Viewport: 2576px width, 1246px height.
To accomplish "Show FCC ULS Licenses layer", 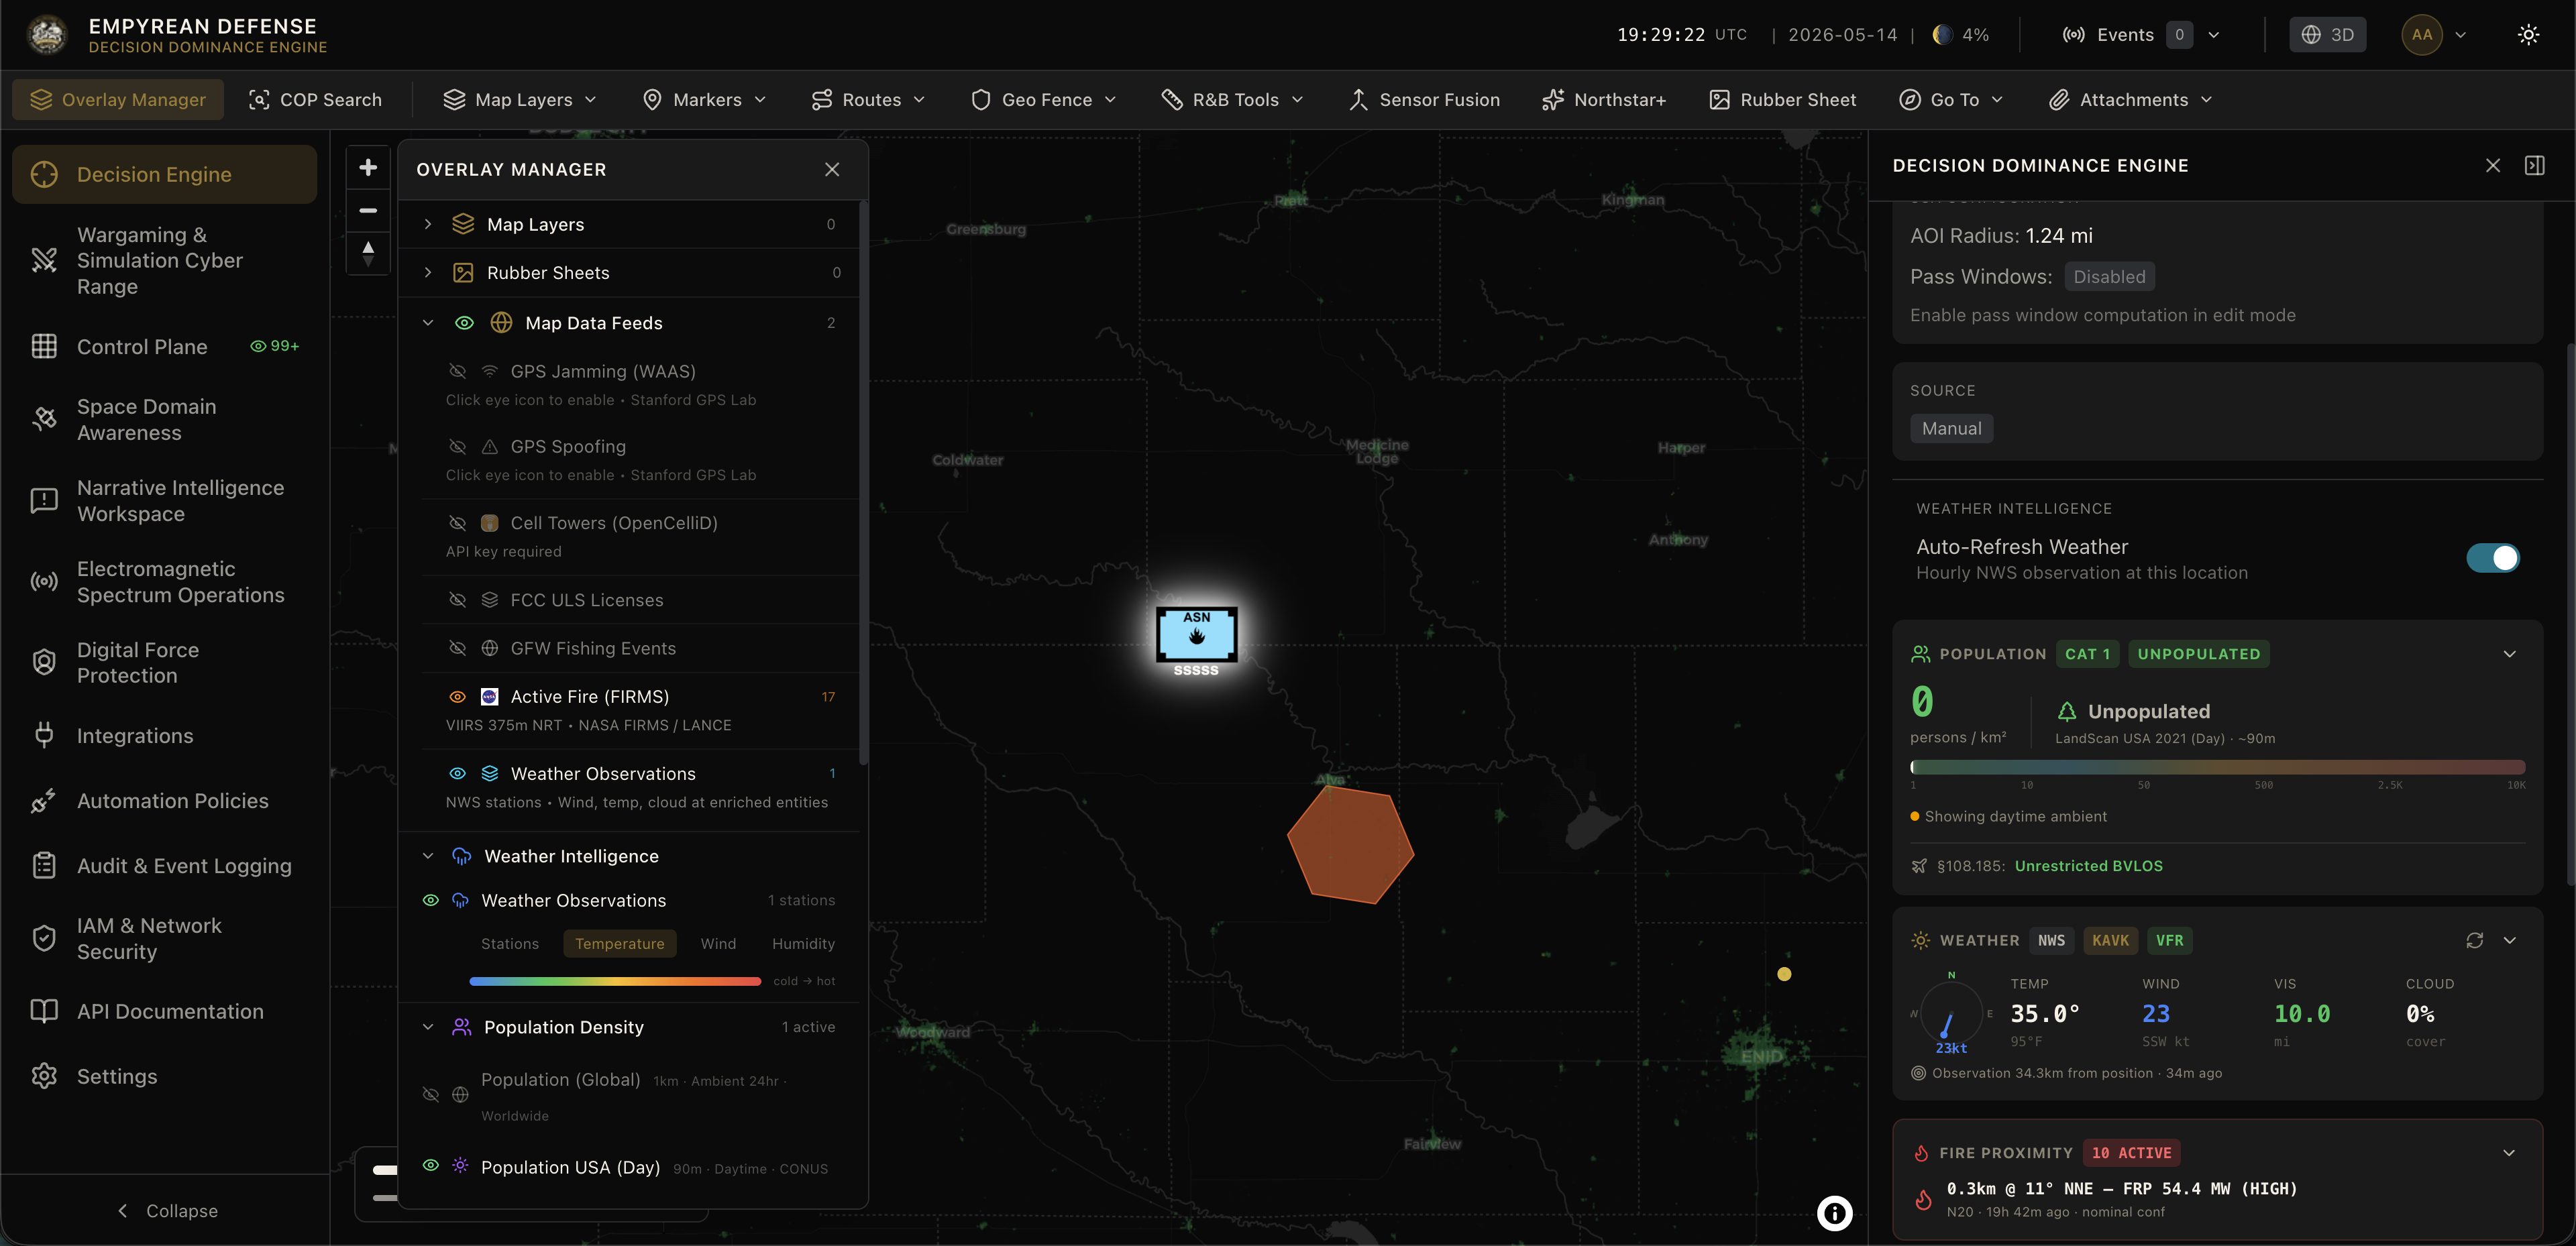I will [x=457, y=600].
